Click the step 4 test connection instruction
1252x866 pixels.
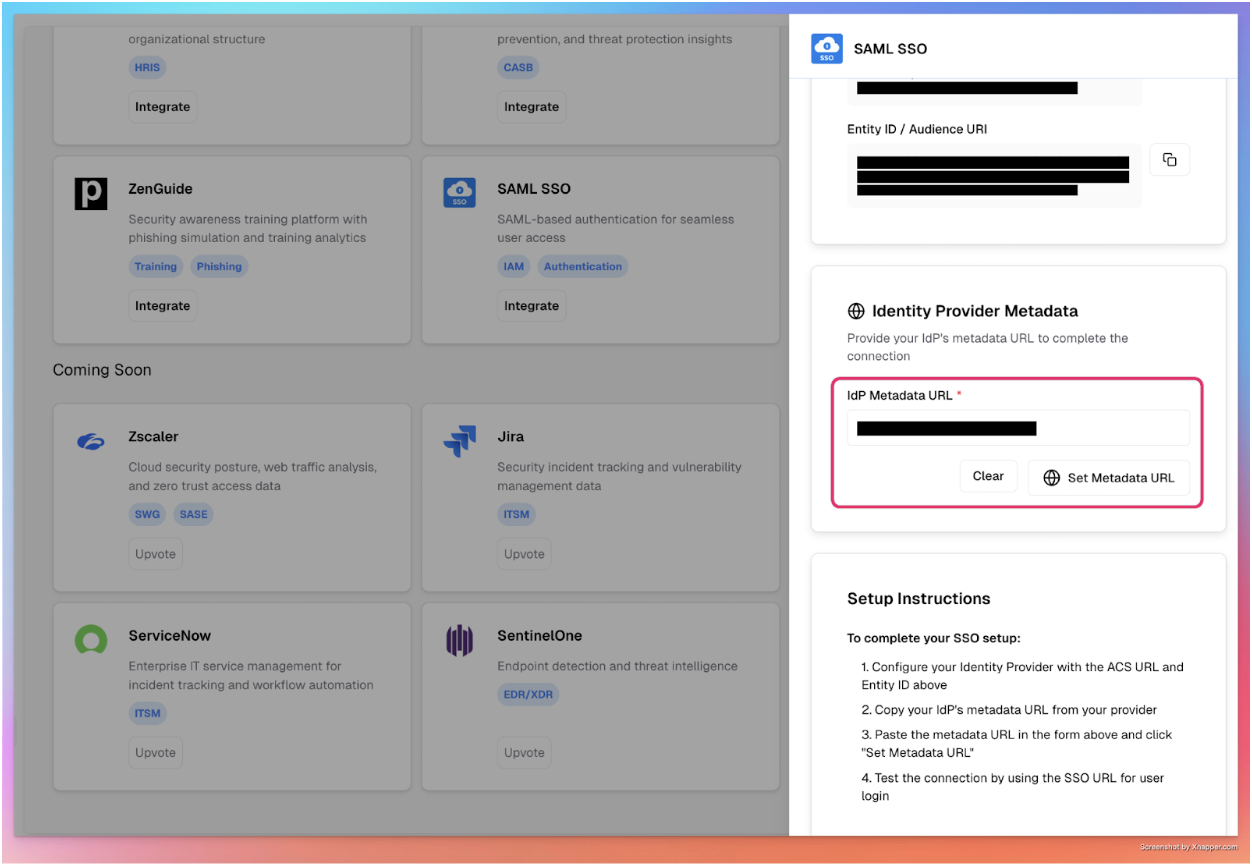1013,787
